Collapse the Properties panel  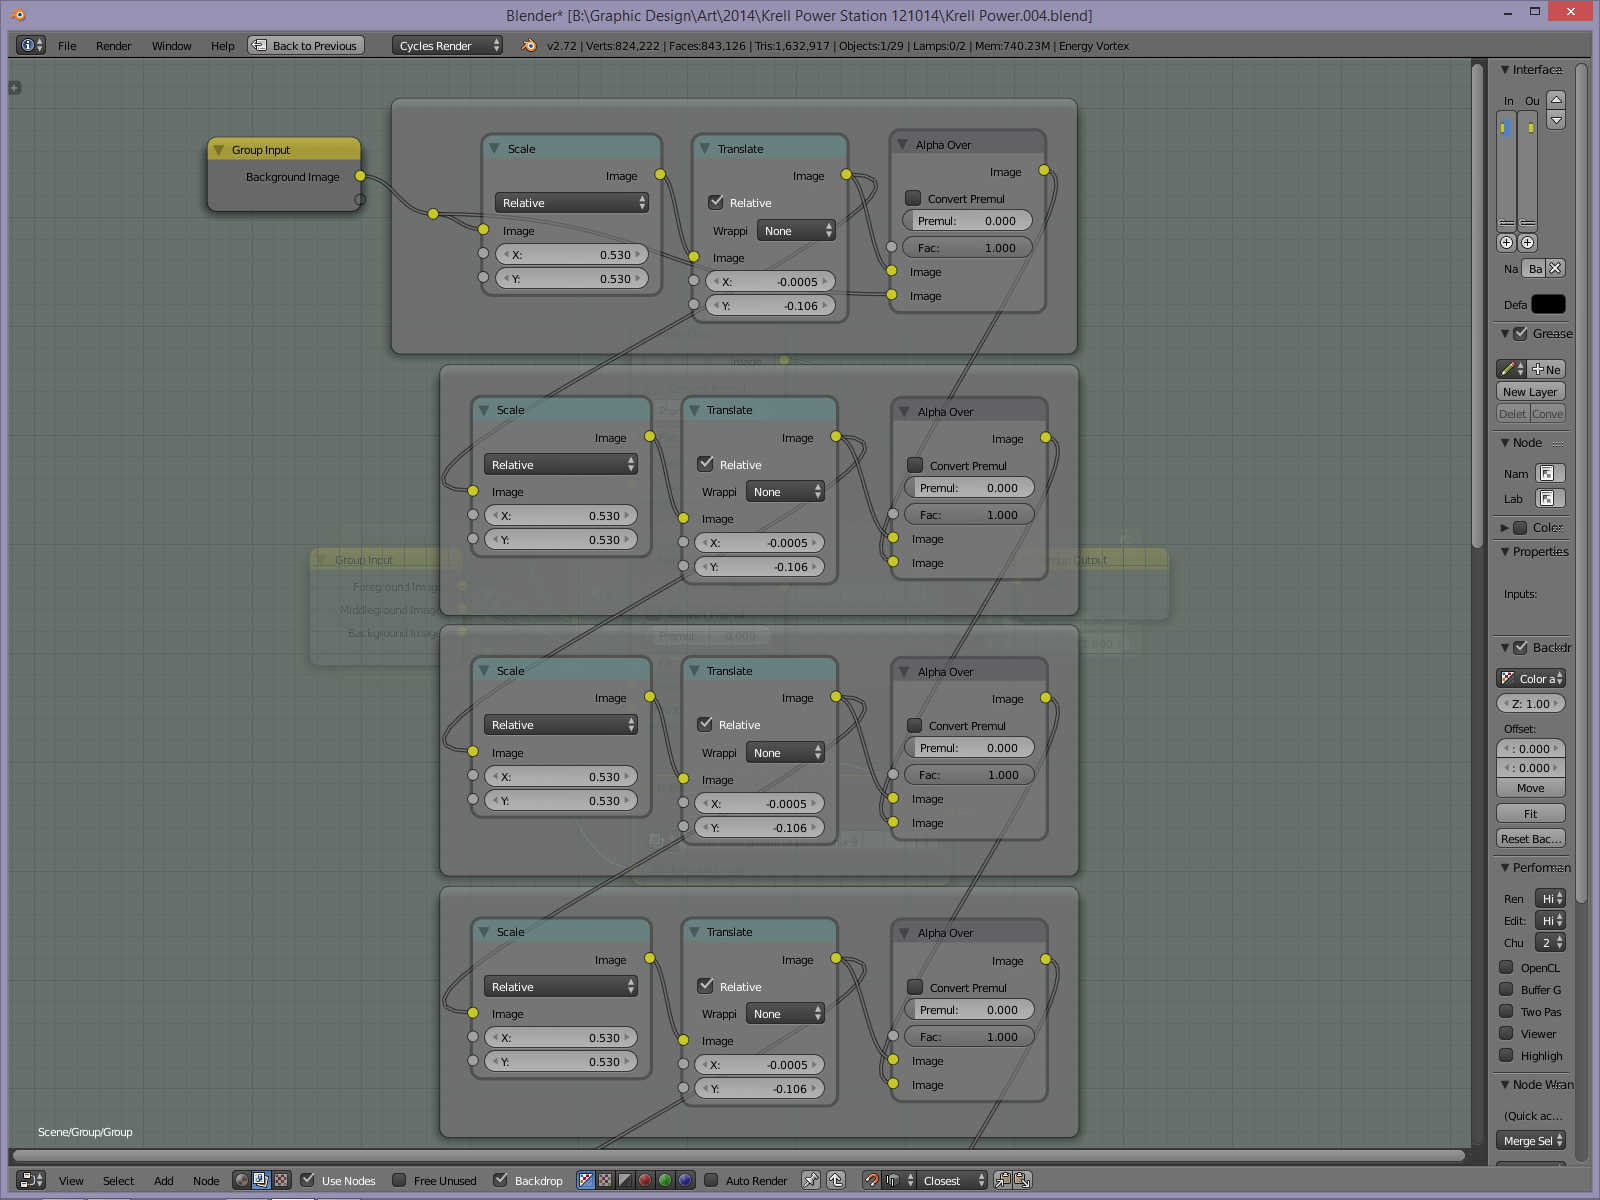tap(1504, 551)
